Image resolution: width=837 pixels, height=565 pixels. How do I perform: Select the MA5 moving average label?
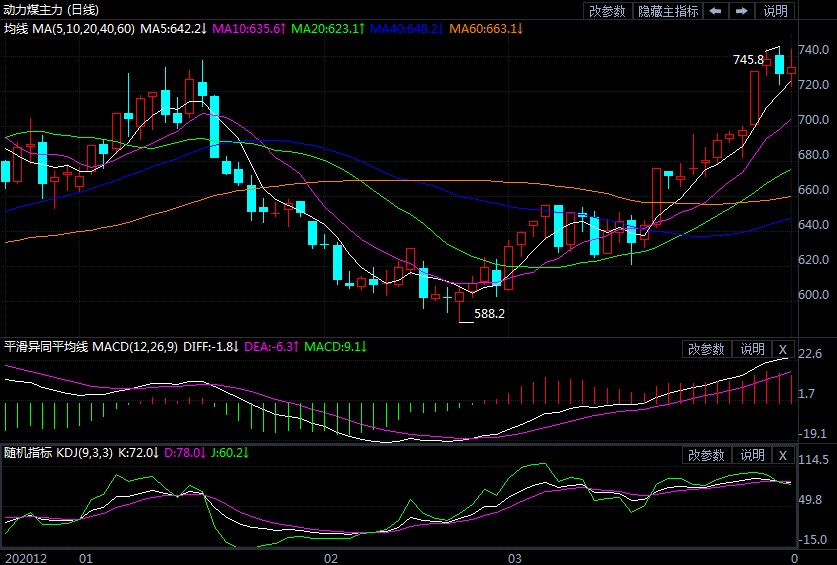(173, 29)
